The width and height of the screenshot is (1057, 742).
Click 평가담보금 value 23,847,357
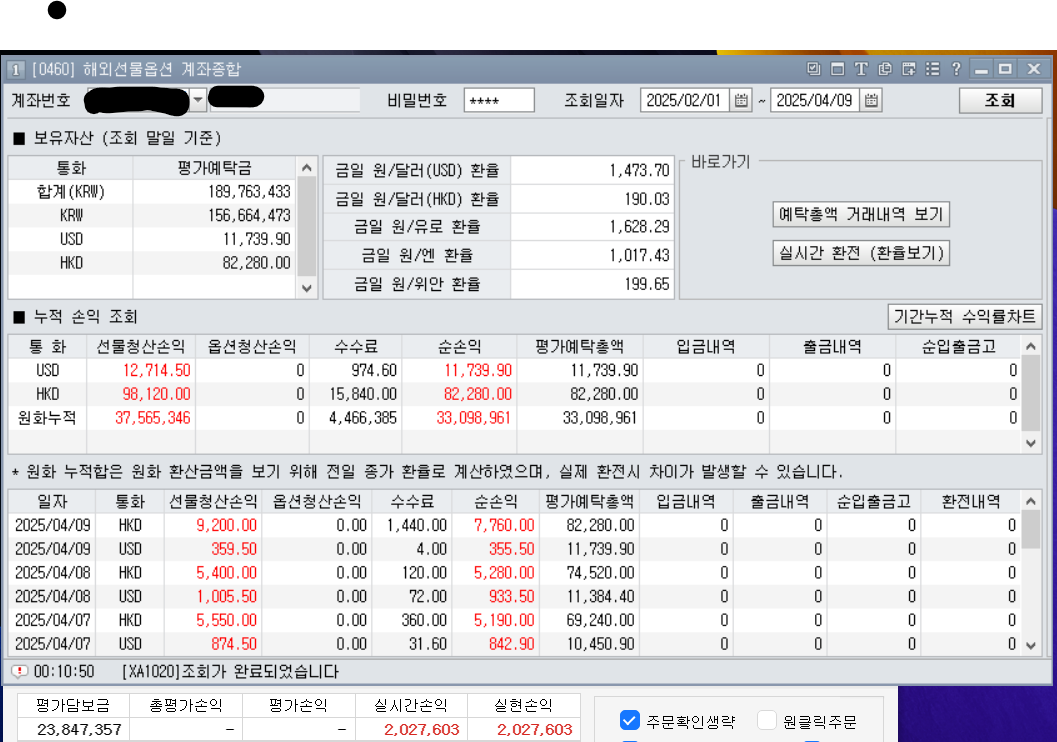coord(79,729)
